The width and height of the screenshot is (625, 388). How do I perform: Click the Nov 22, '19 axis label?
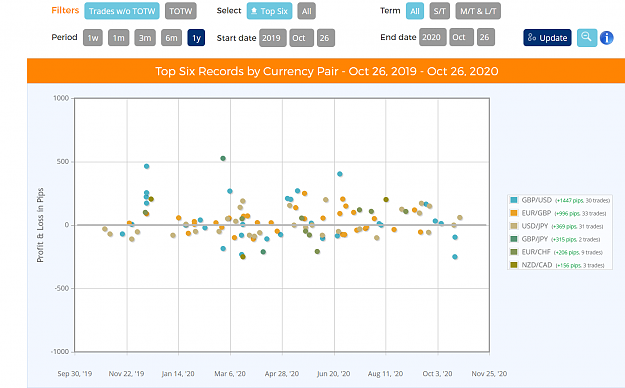[x=126, y=374]
